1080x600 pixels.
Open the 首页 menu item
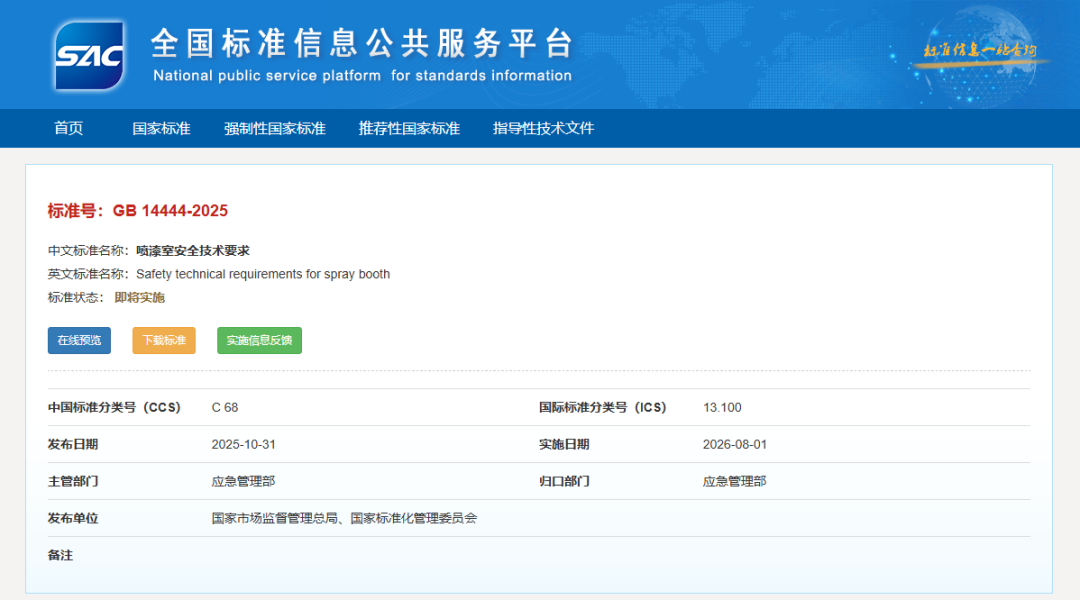[x=67, y=128]
